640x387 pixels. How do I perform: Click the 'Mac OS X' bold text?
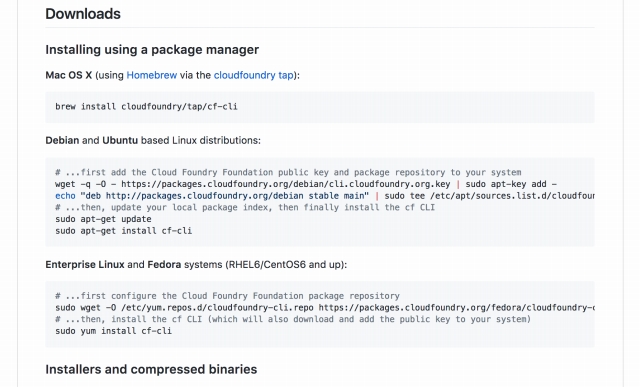69,76
